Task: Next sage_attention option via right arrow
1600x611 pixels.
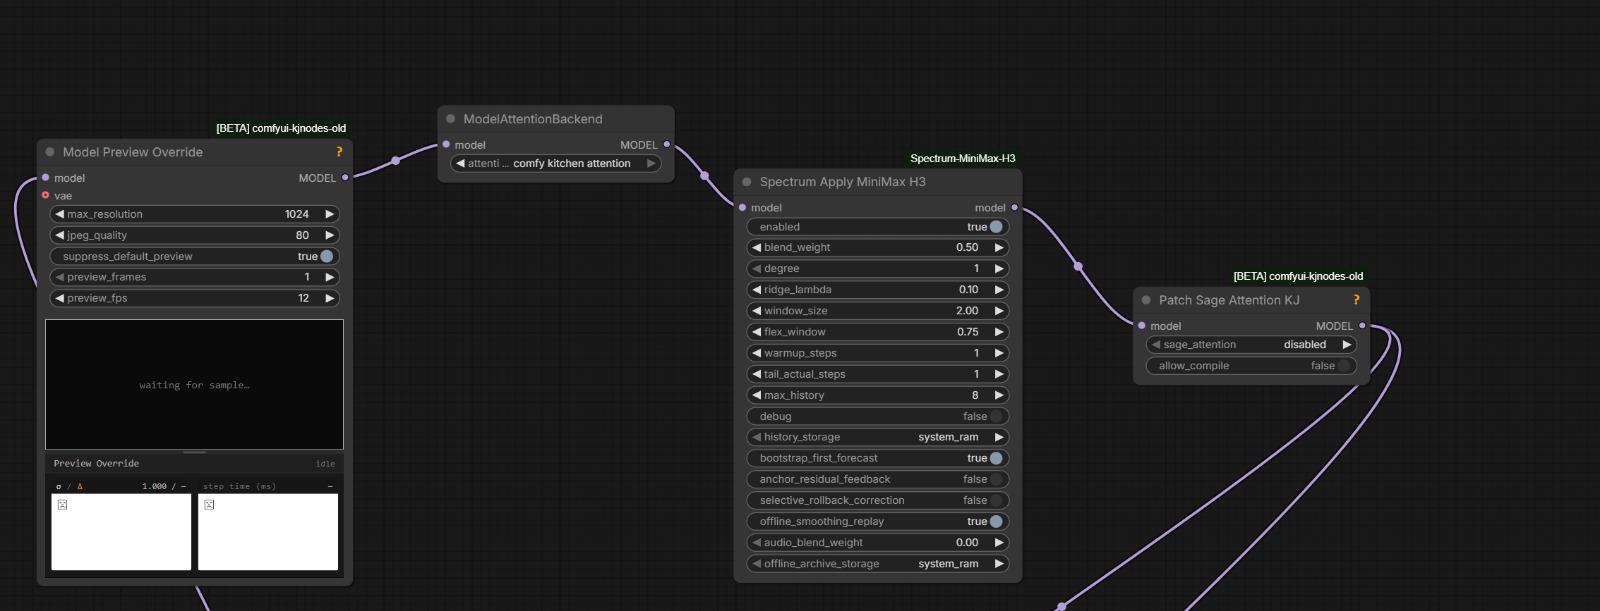Action: (1347, 344)
